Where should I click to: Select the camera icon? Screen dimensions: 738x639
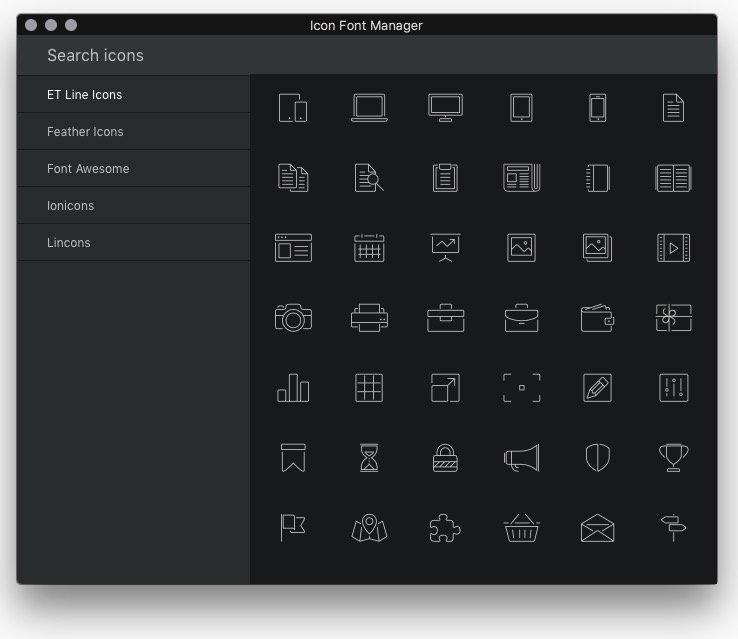[x=293, y=318]
